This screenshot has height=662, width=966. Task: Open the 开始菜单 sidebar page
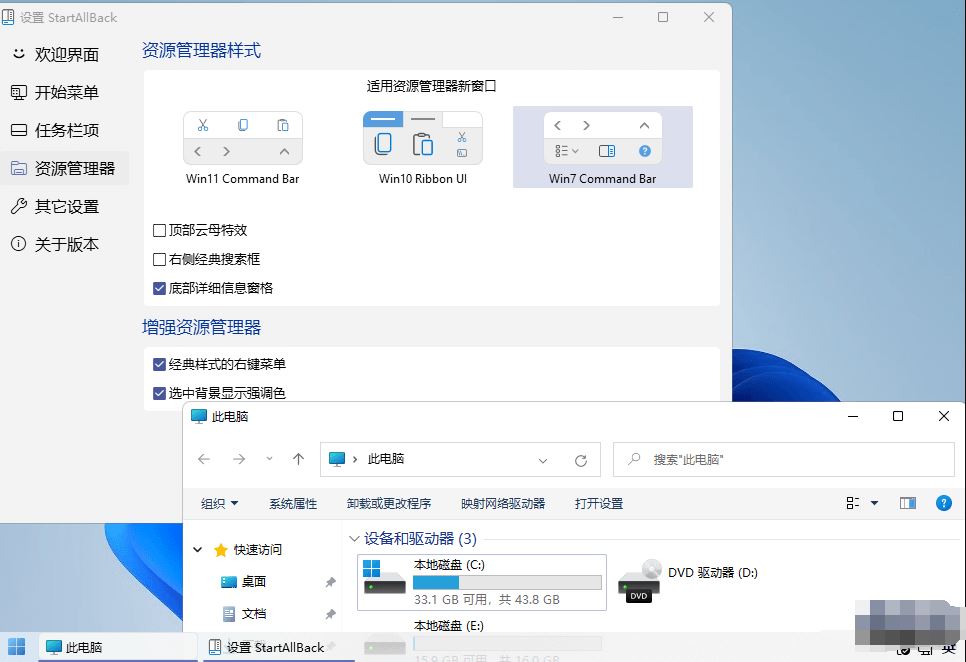click(66, 92)
